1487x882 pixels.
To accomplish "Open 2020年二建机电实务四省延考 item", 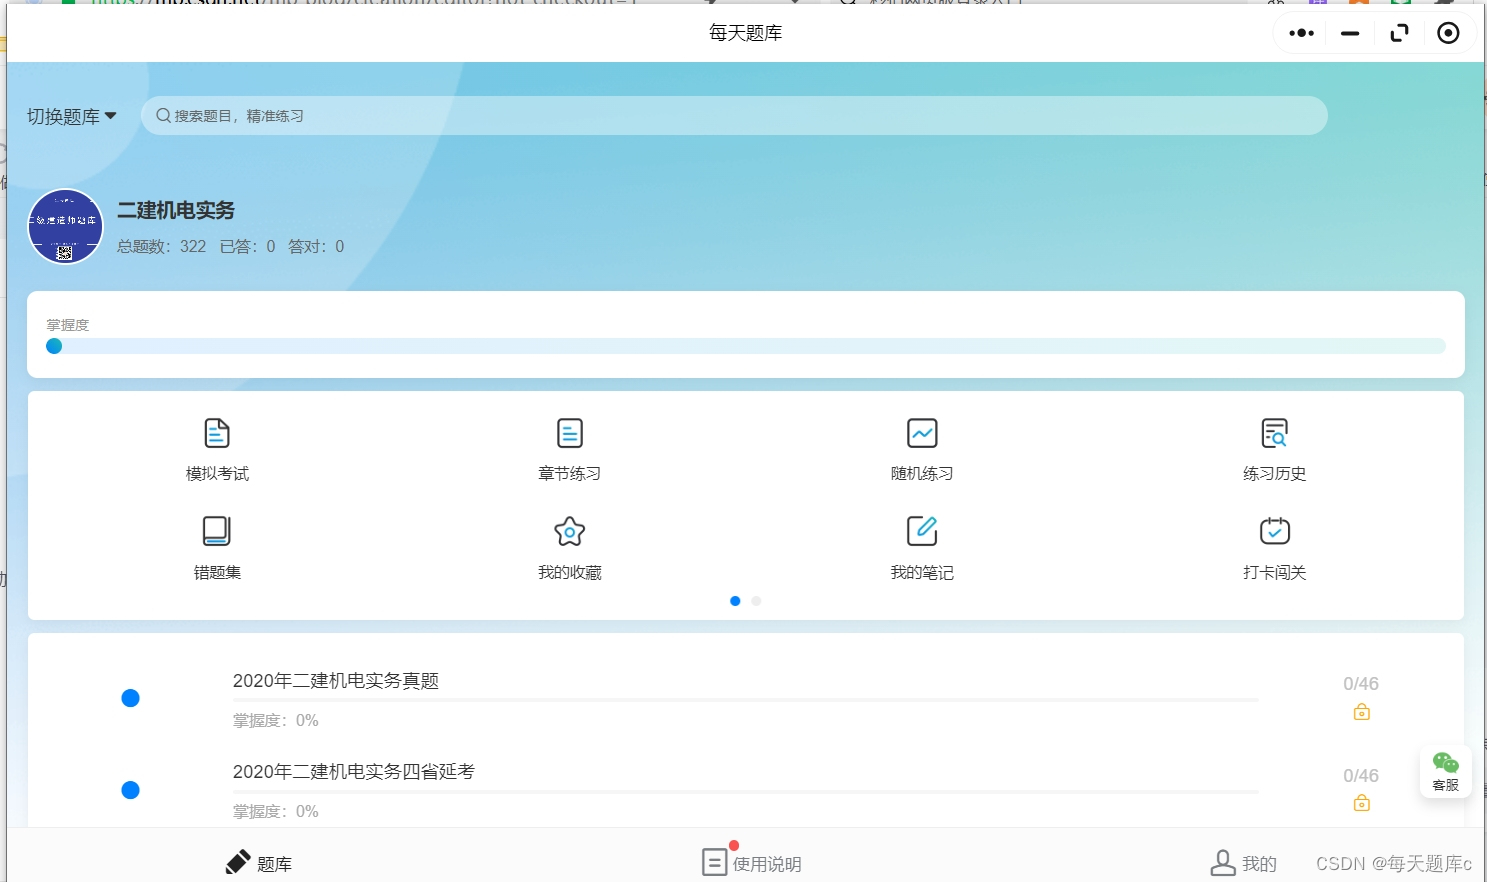I will (x=354, y=772).
